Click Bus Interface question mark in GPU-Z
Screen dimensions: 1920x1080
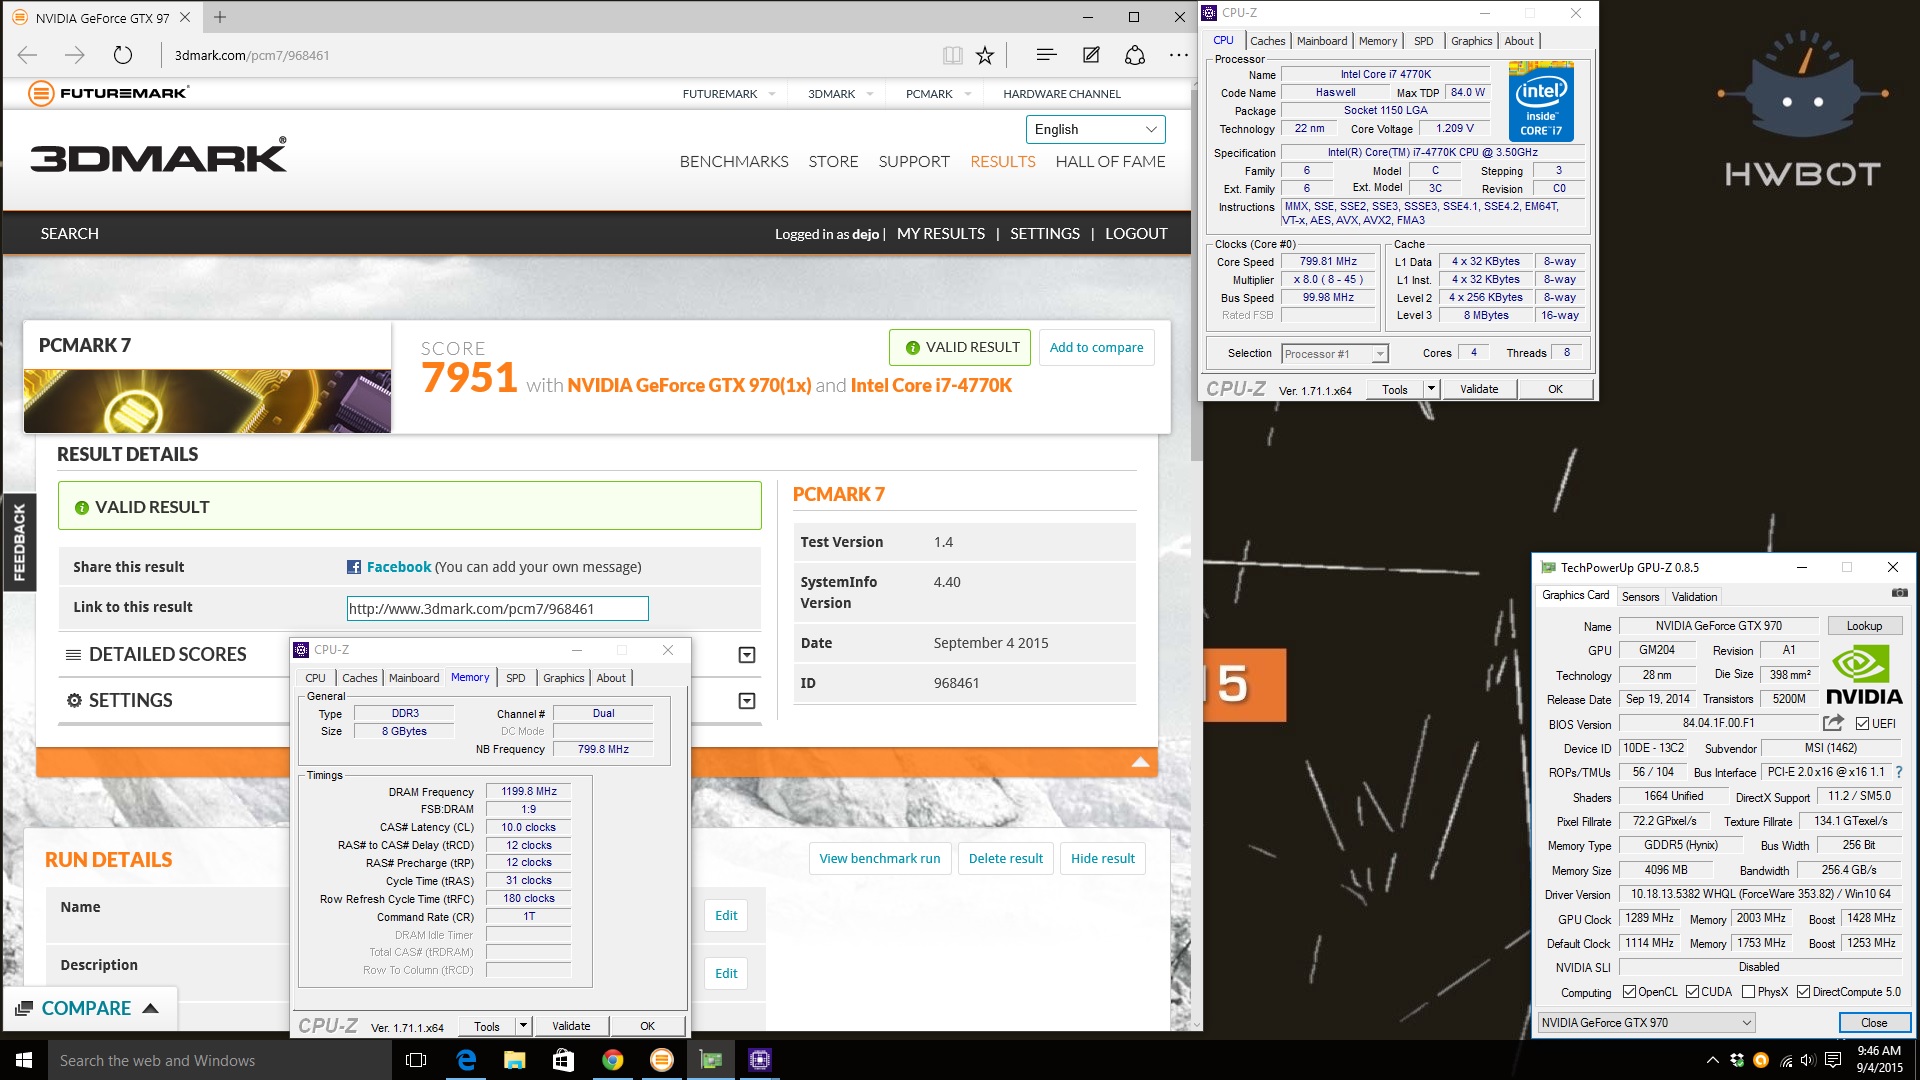[x=1899, y=772]
